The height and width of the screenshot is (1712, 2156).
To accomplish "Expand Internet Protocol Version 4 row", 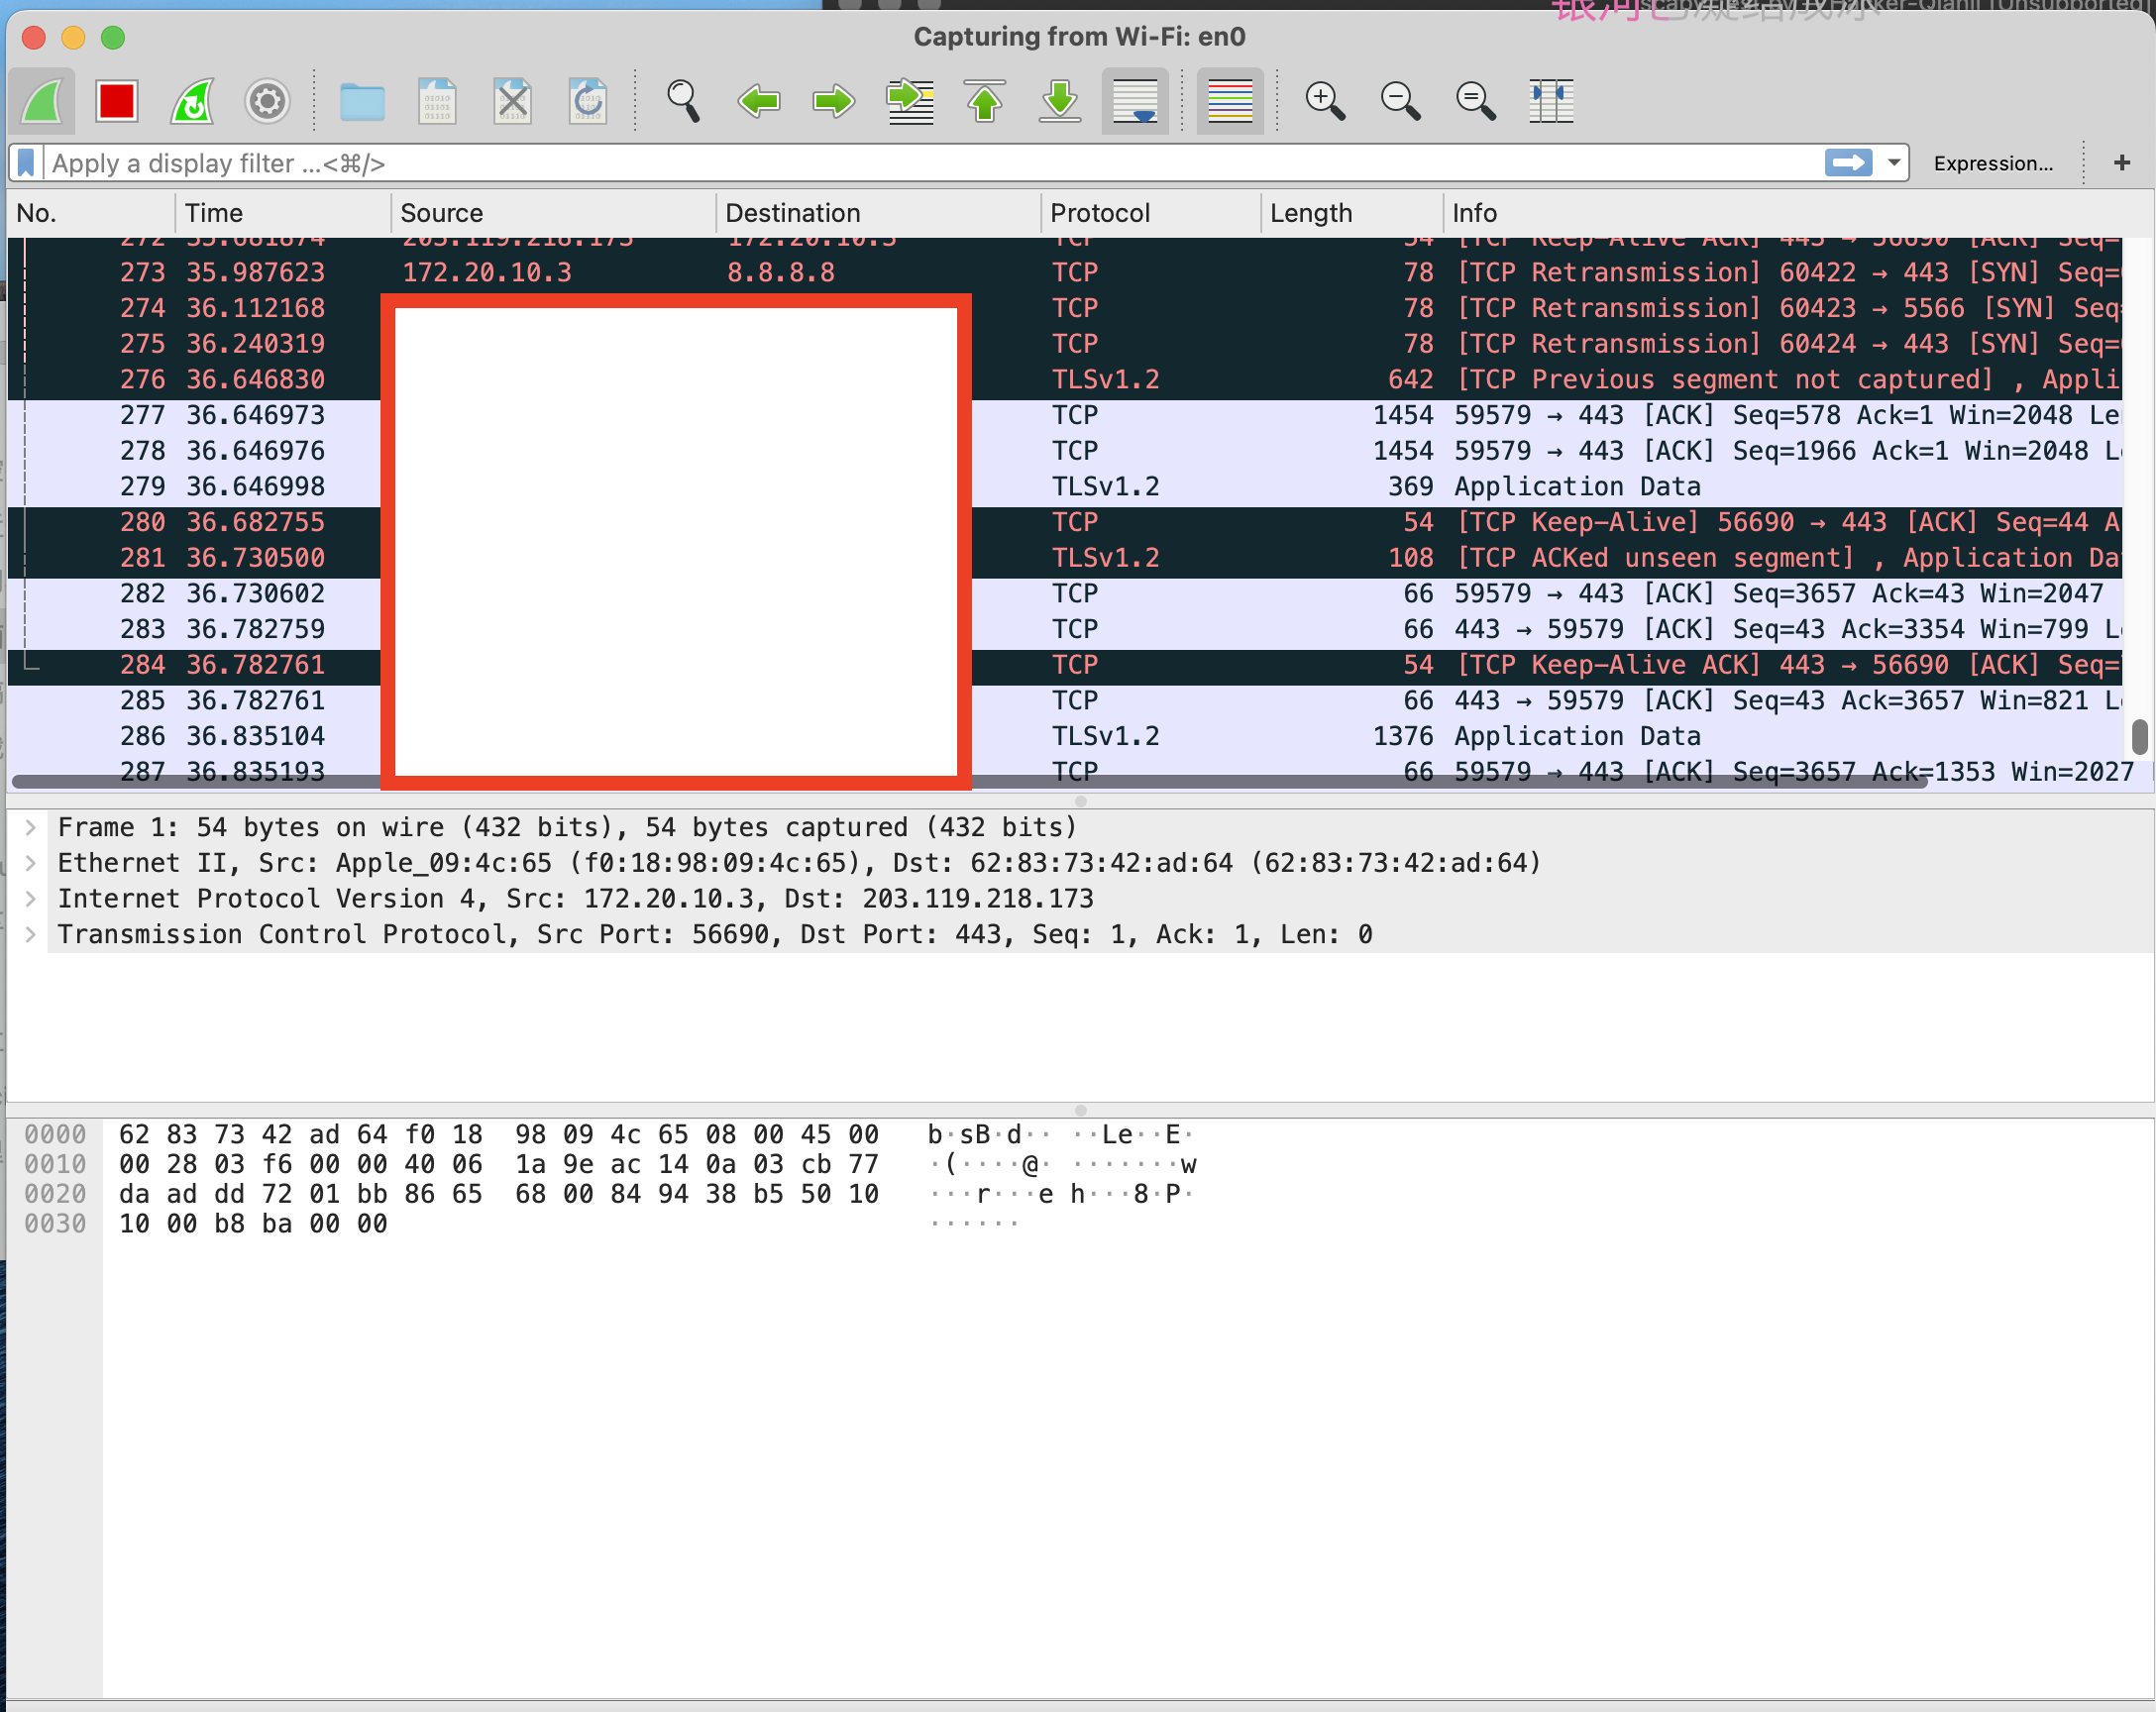I will pos(30,898).
